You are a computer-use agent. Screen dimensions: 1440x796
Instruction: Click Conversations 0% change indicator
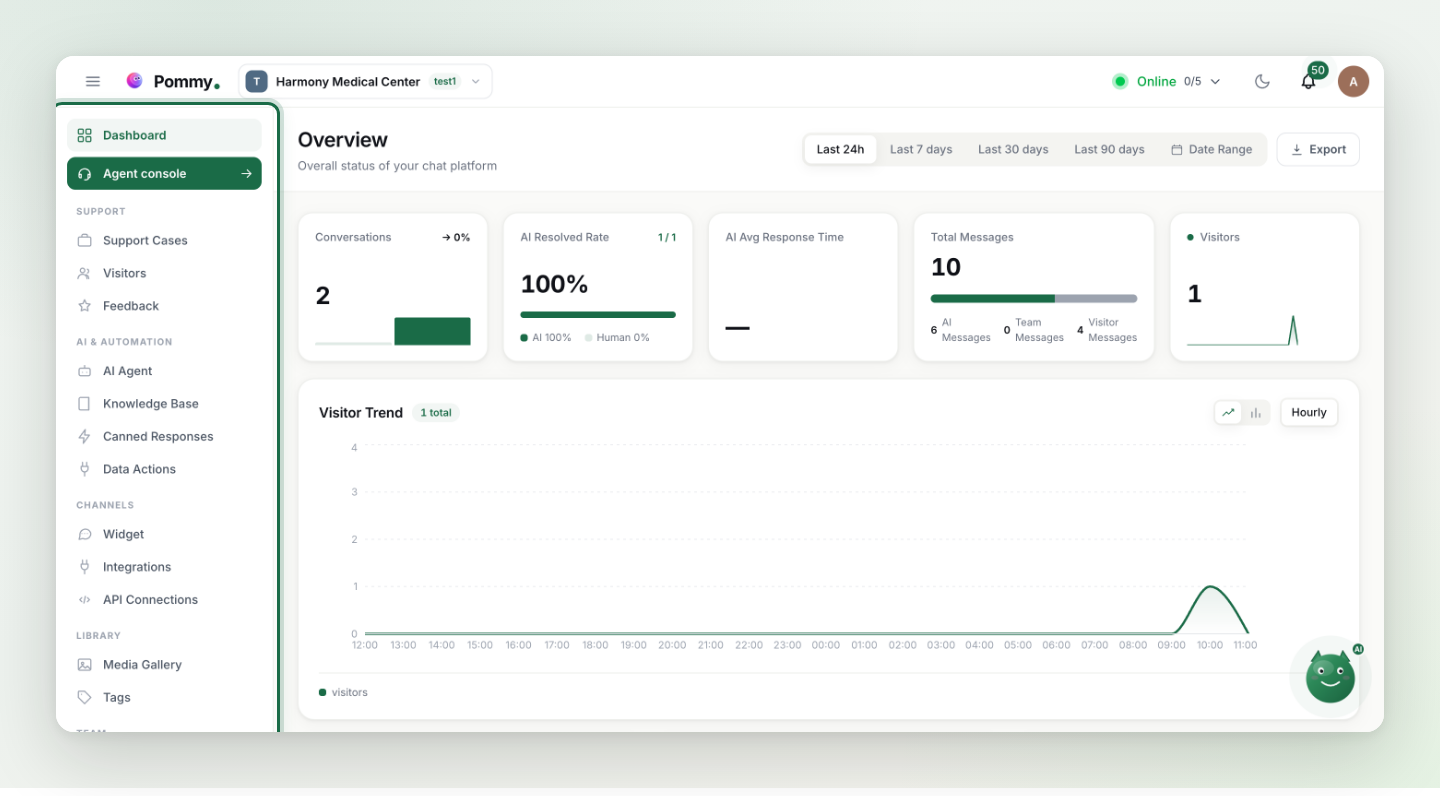(x=456, y=238)
